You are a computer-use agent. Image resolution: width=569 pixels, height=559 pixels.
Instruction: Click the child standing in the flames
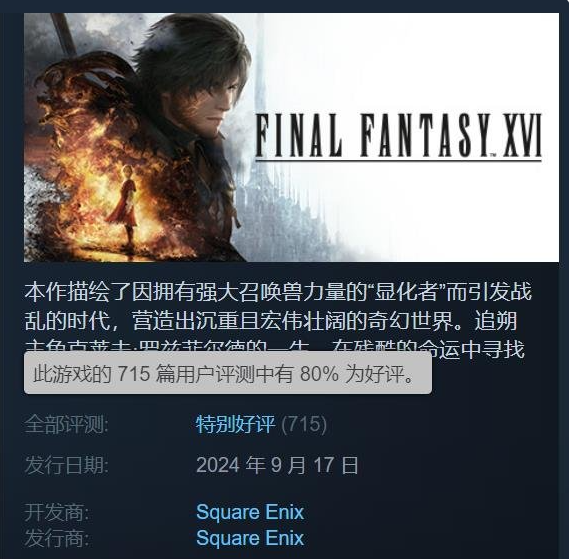[x=125, y=204]
